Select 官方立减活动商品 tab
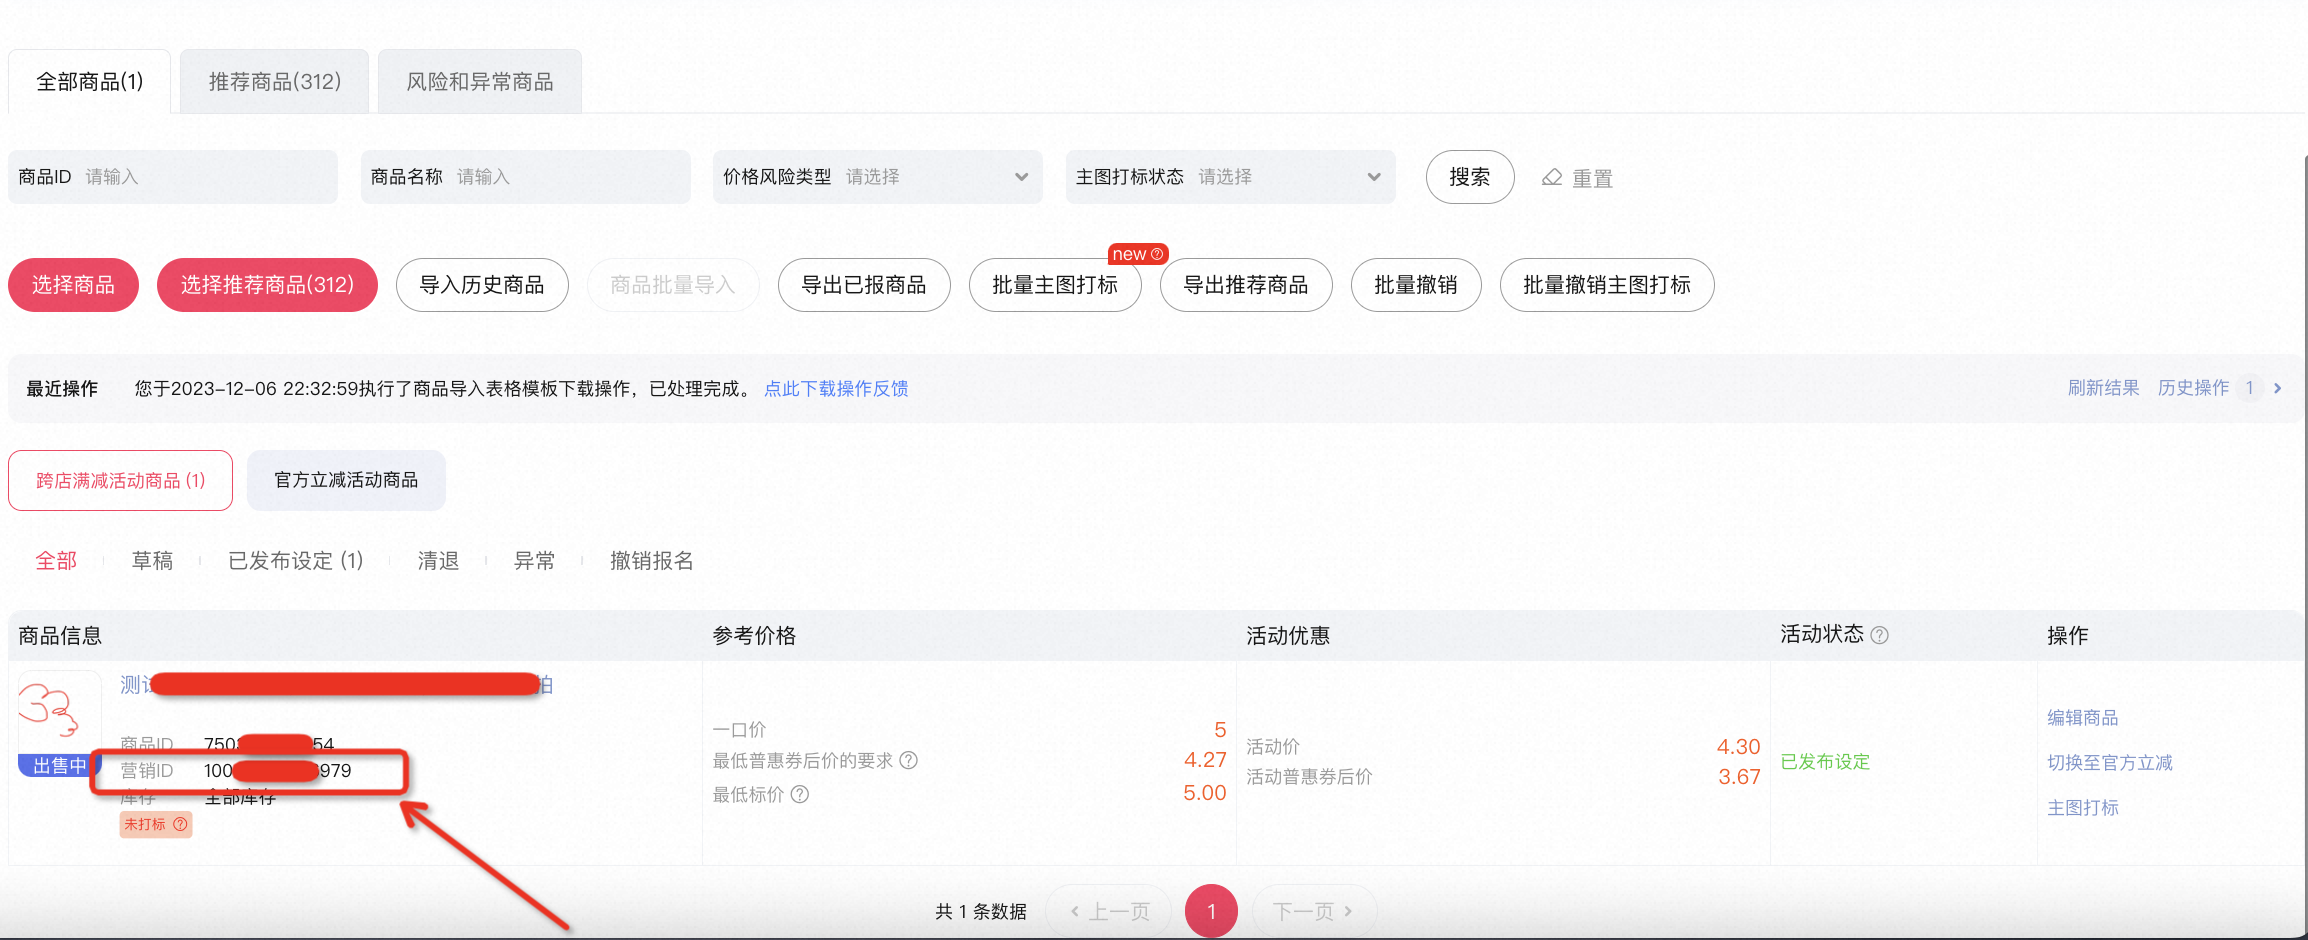 (x=346, y=481)
